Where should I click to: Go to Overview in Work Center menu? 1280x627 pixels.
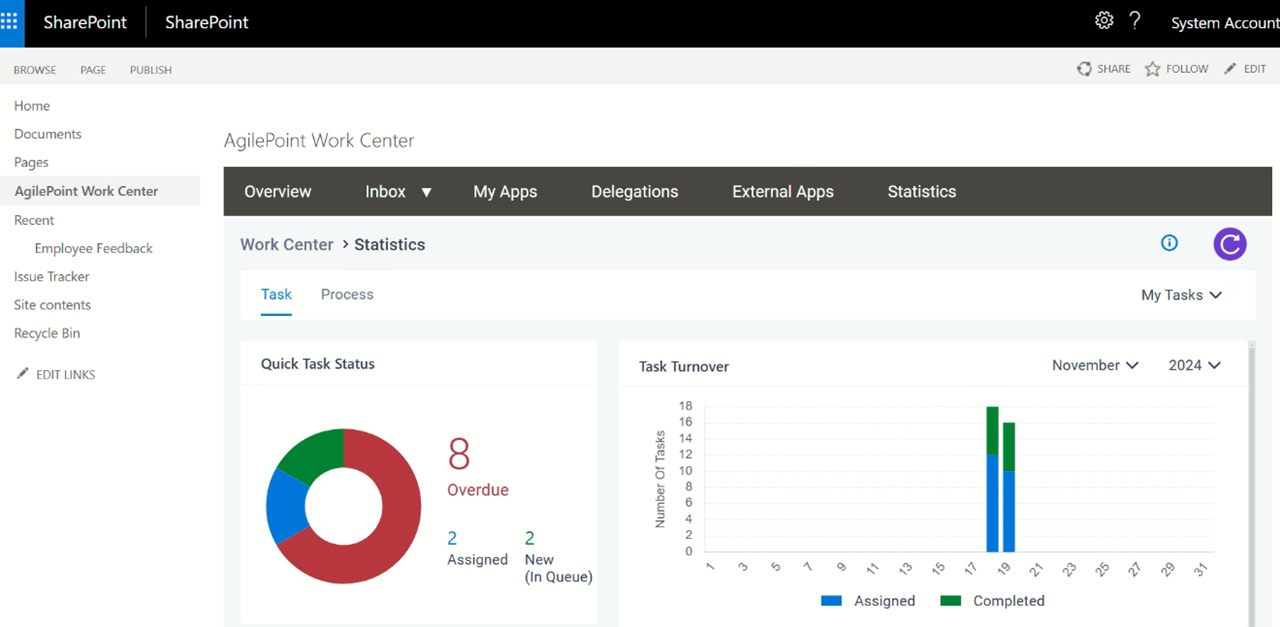pyautogui.click(x=278, y=191)
